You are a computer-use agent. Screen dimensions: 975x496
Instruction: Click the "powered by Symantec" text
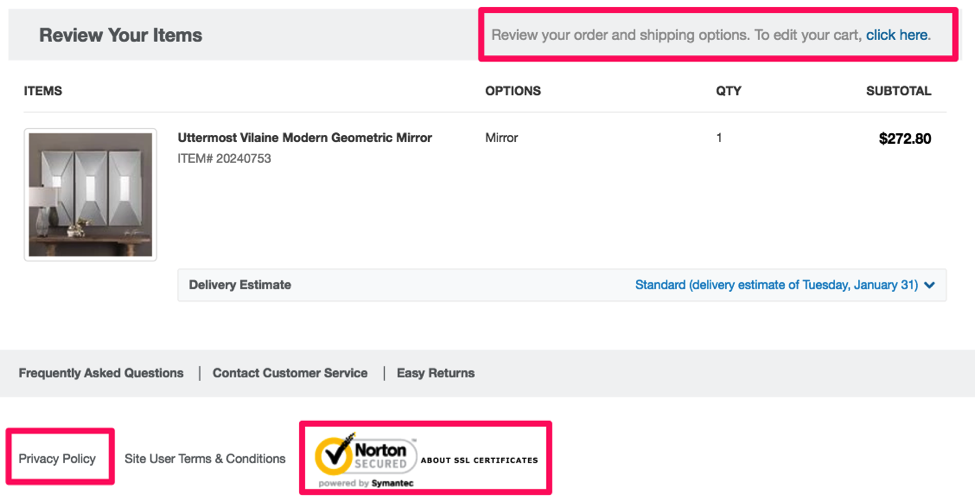coord(366,483)
